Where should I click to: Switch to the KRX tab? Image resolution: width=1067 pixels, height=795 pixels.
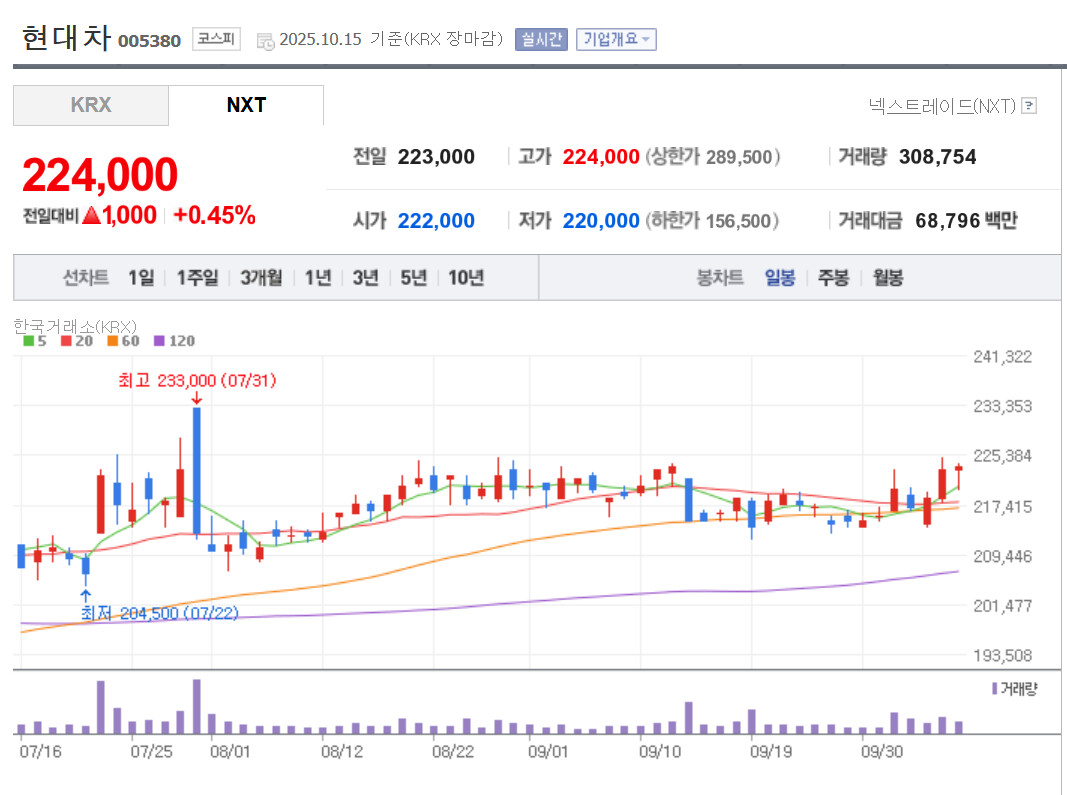91,105
